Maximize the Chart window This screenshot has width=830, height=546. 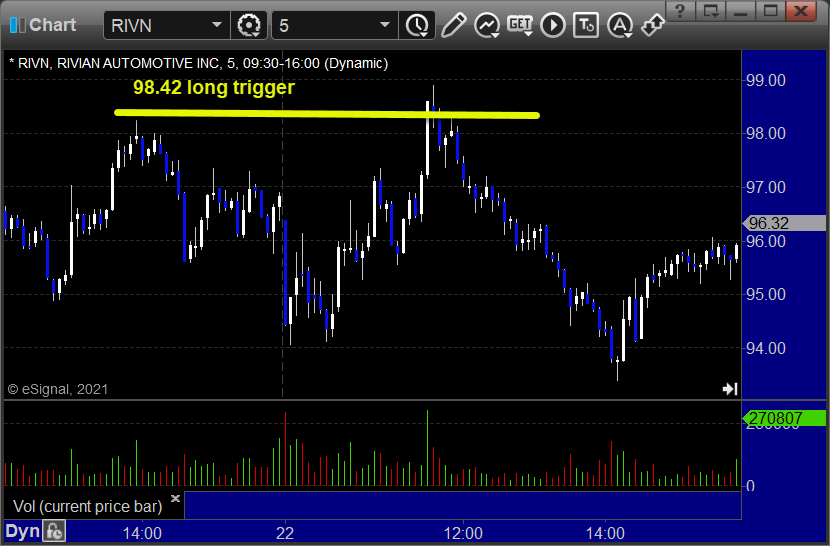click(x=770, y=10)
